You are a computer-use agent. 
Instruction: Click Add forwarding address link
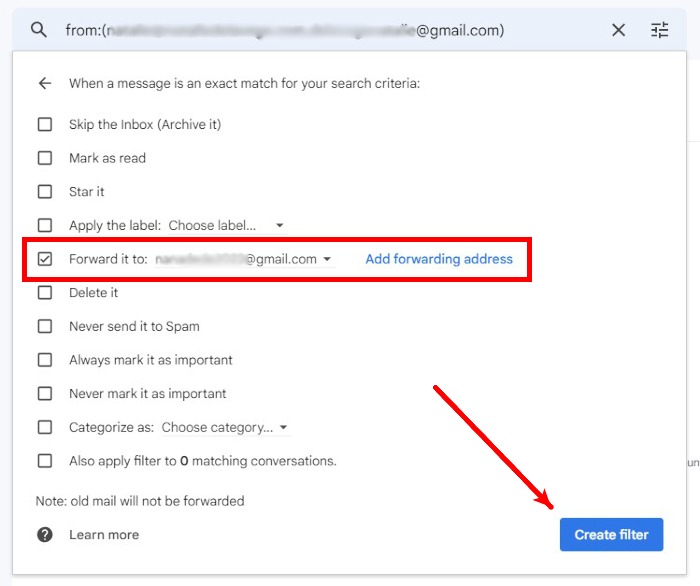point(439,259)
